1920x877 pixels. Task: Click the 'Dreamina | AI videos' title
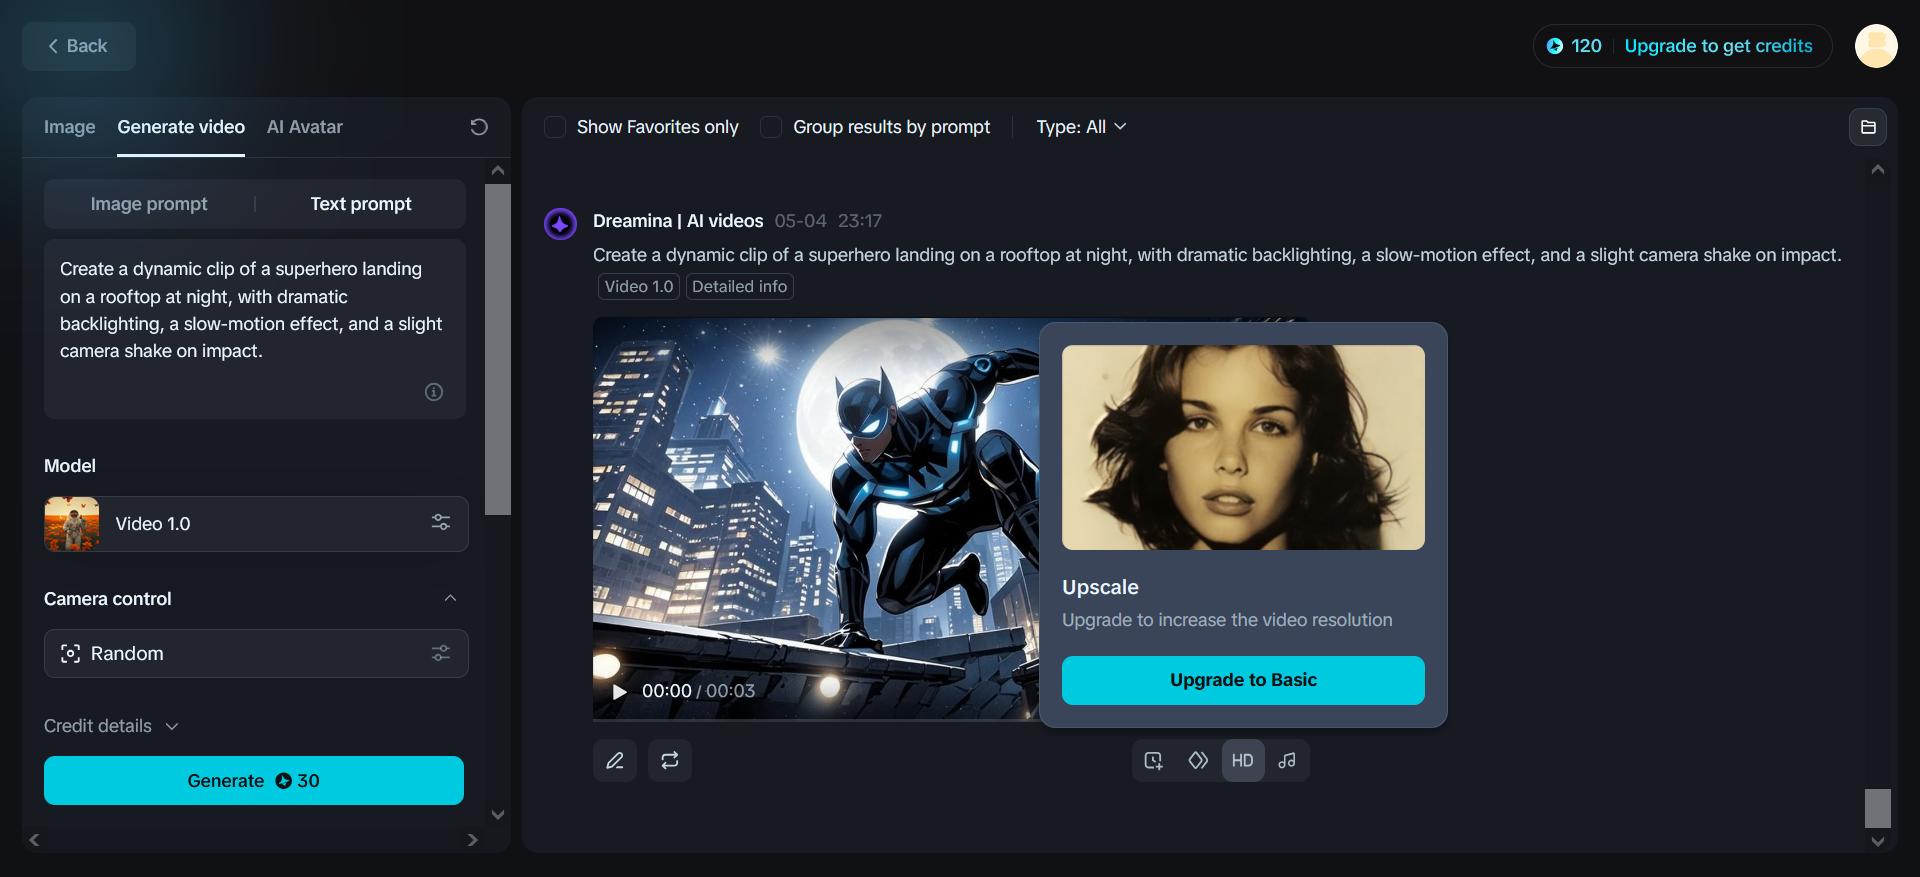[x=678, y=221]
